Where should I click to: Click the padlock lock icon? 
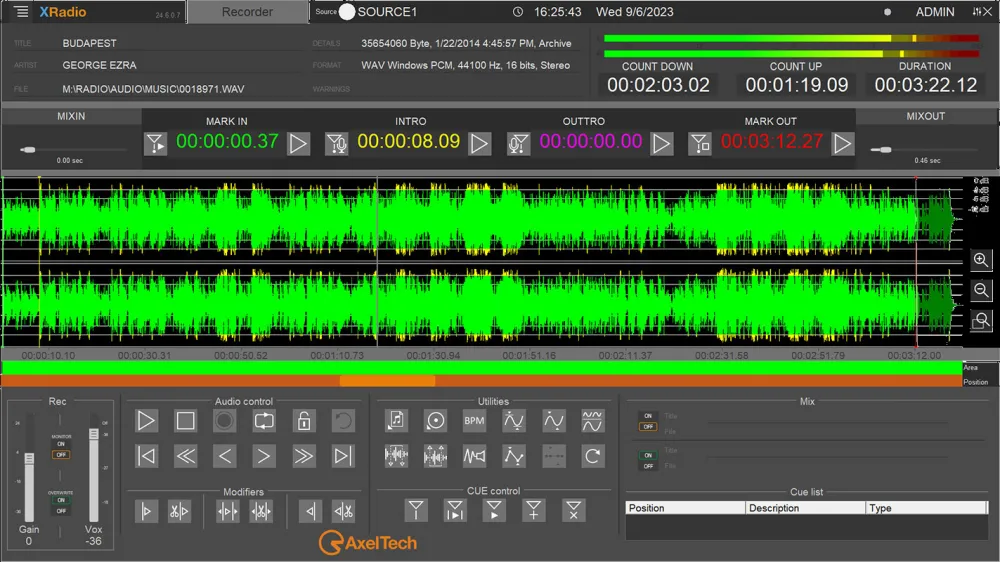(x=303, y=421)
